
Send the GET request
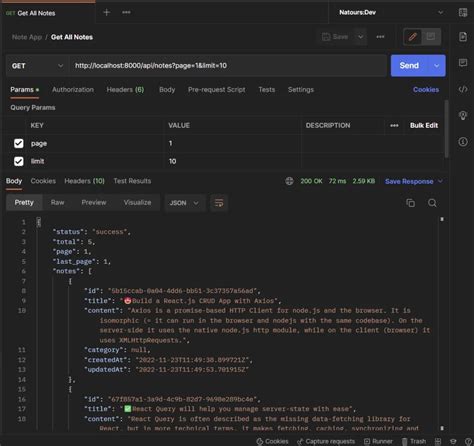point(409,66)
